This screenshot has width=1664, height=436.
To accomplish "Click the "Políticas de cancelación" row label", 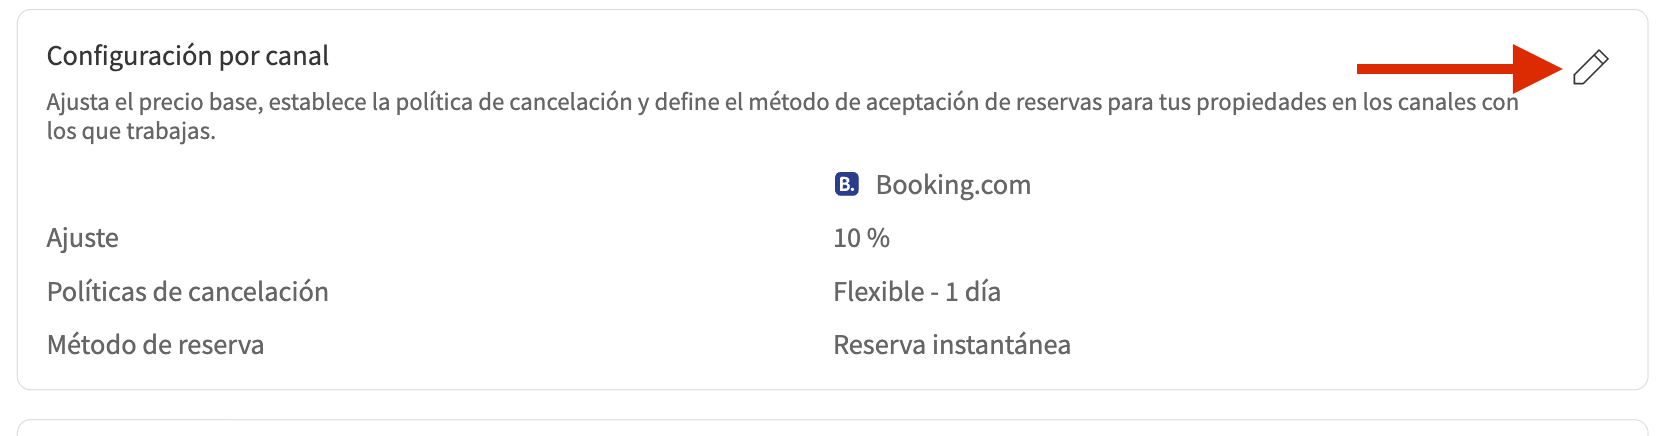I will pos(188,292).
